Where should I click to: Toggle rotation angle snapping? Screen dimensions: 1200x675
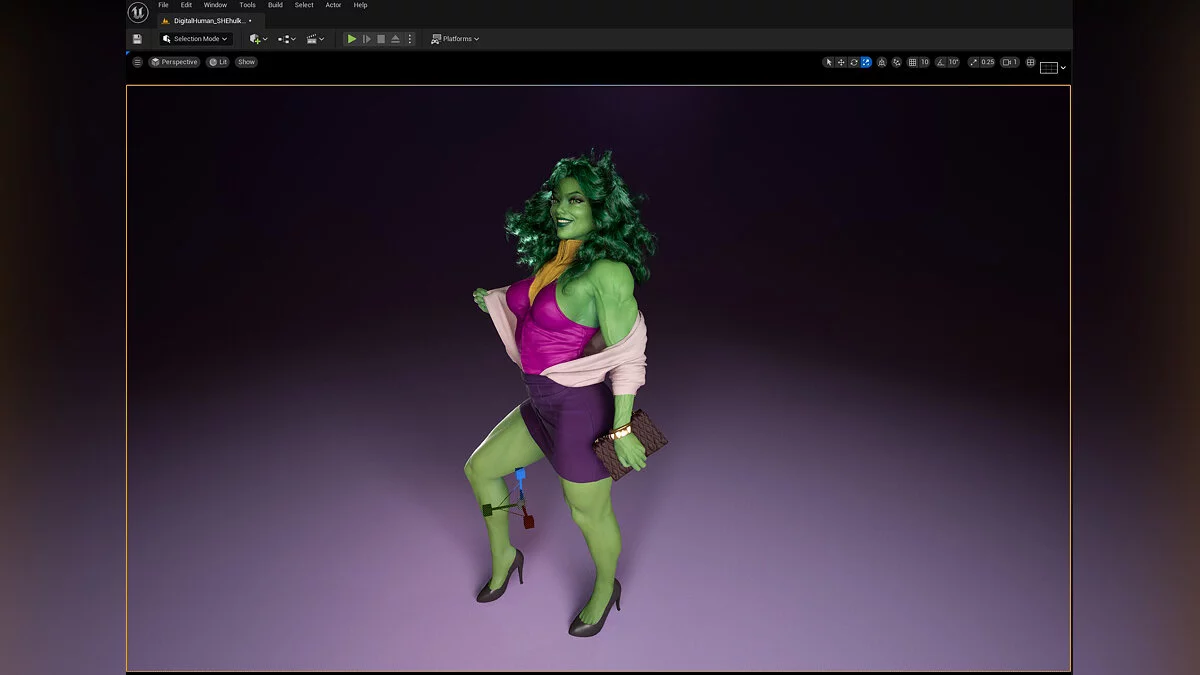click(941, 62)
